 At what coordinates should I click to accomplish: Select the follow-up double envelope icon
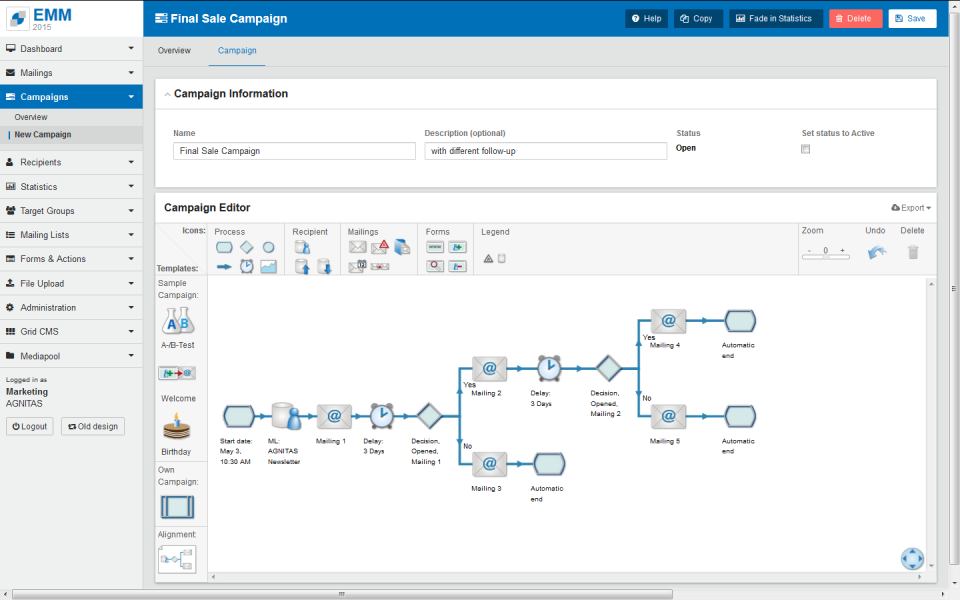click(x=380, y=267)
